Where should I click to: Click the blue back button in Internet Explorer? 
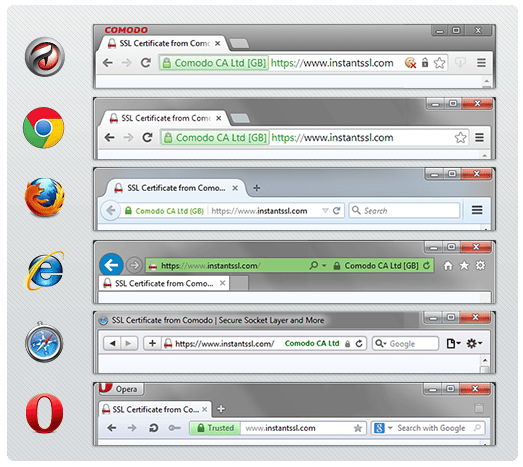[x=111, y=265]
